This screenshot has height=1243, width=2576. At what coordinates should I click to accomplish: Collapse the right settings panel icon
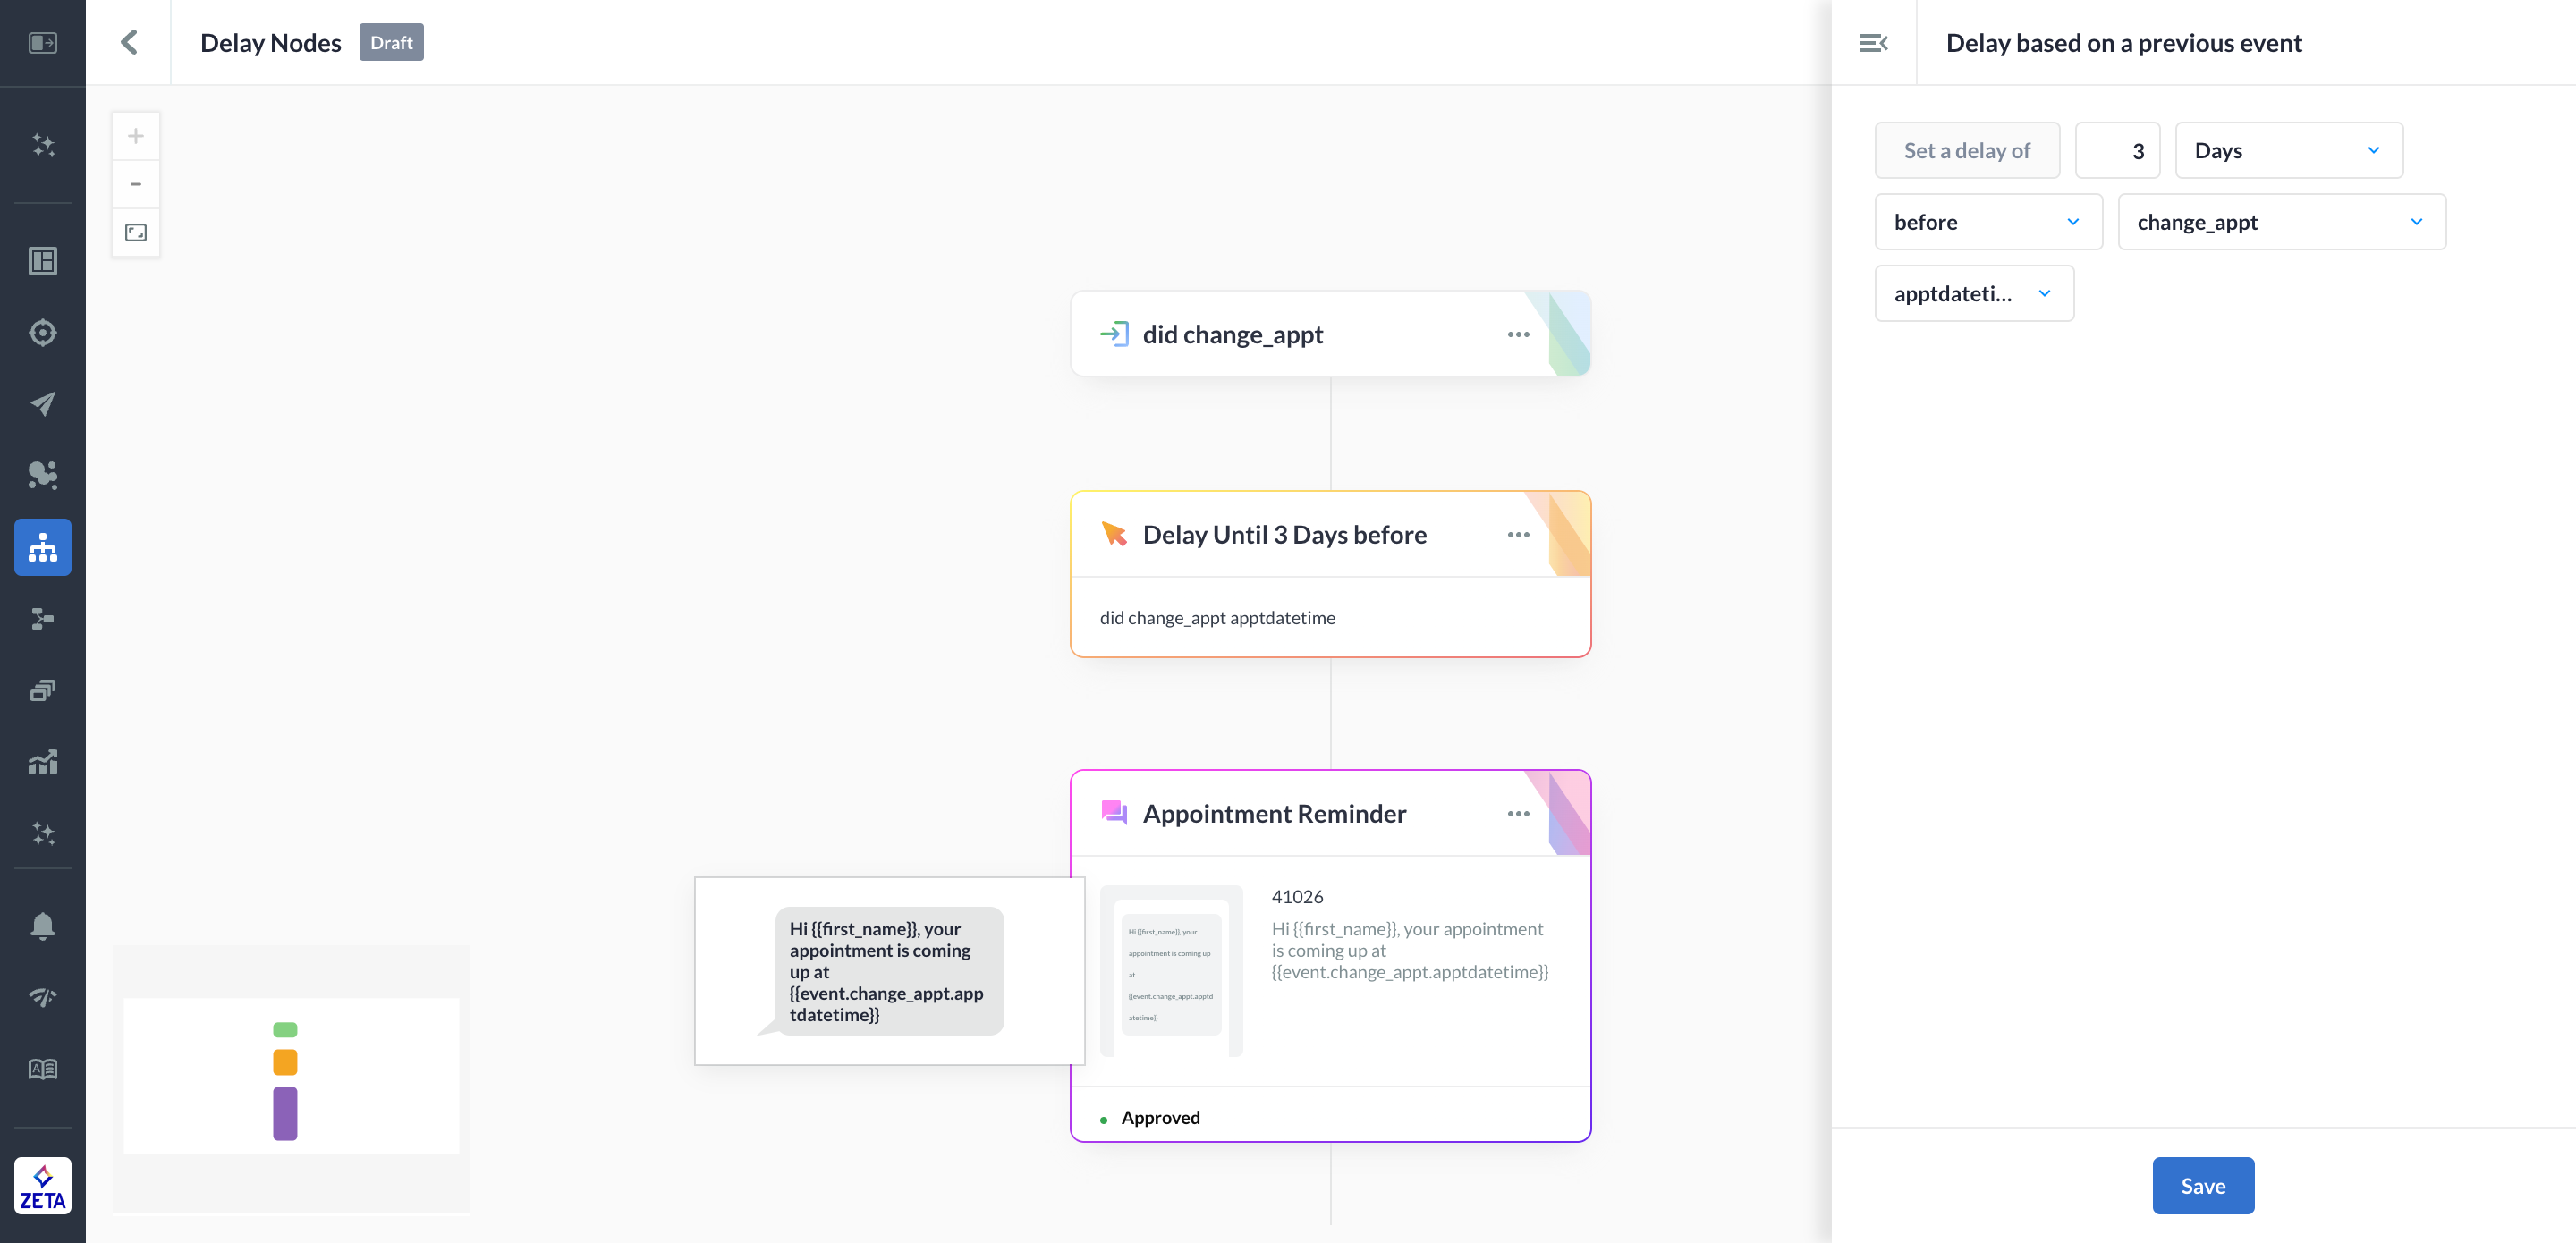[1873, 42]
